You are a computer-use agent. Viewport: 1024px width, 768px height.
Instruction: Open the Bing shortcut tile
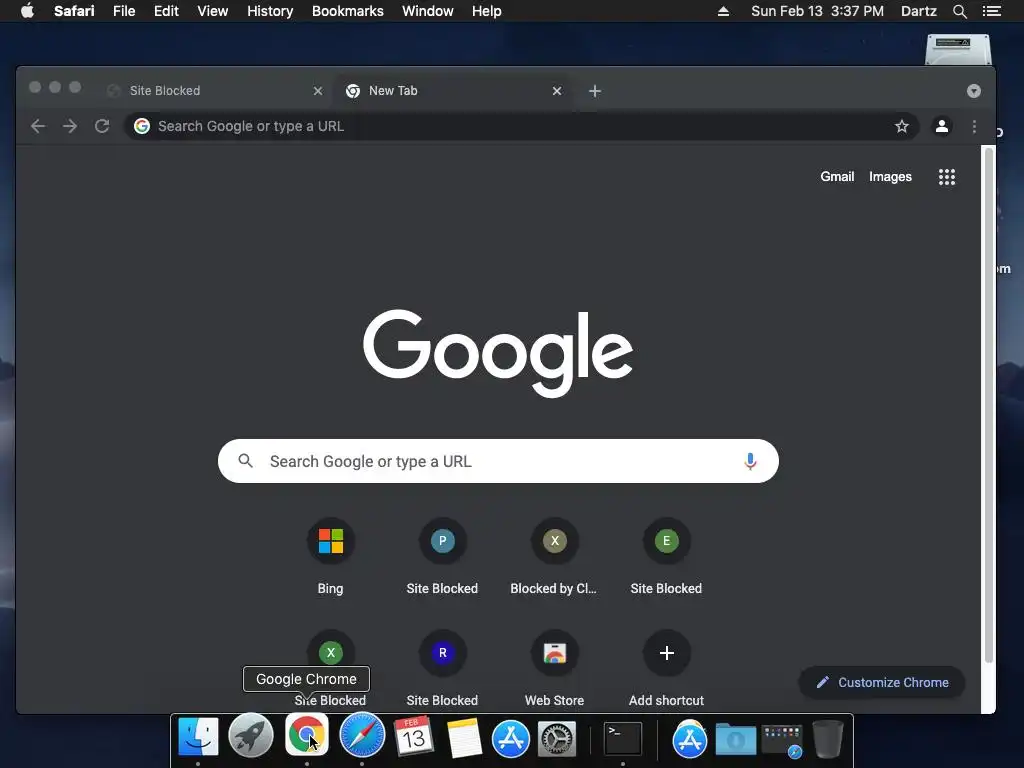(x=330, y=557)
